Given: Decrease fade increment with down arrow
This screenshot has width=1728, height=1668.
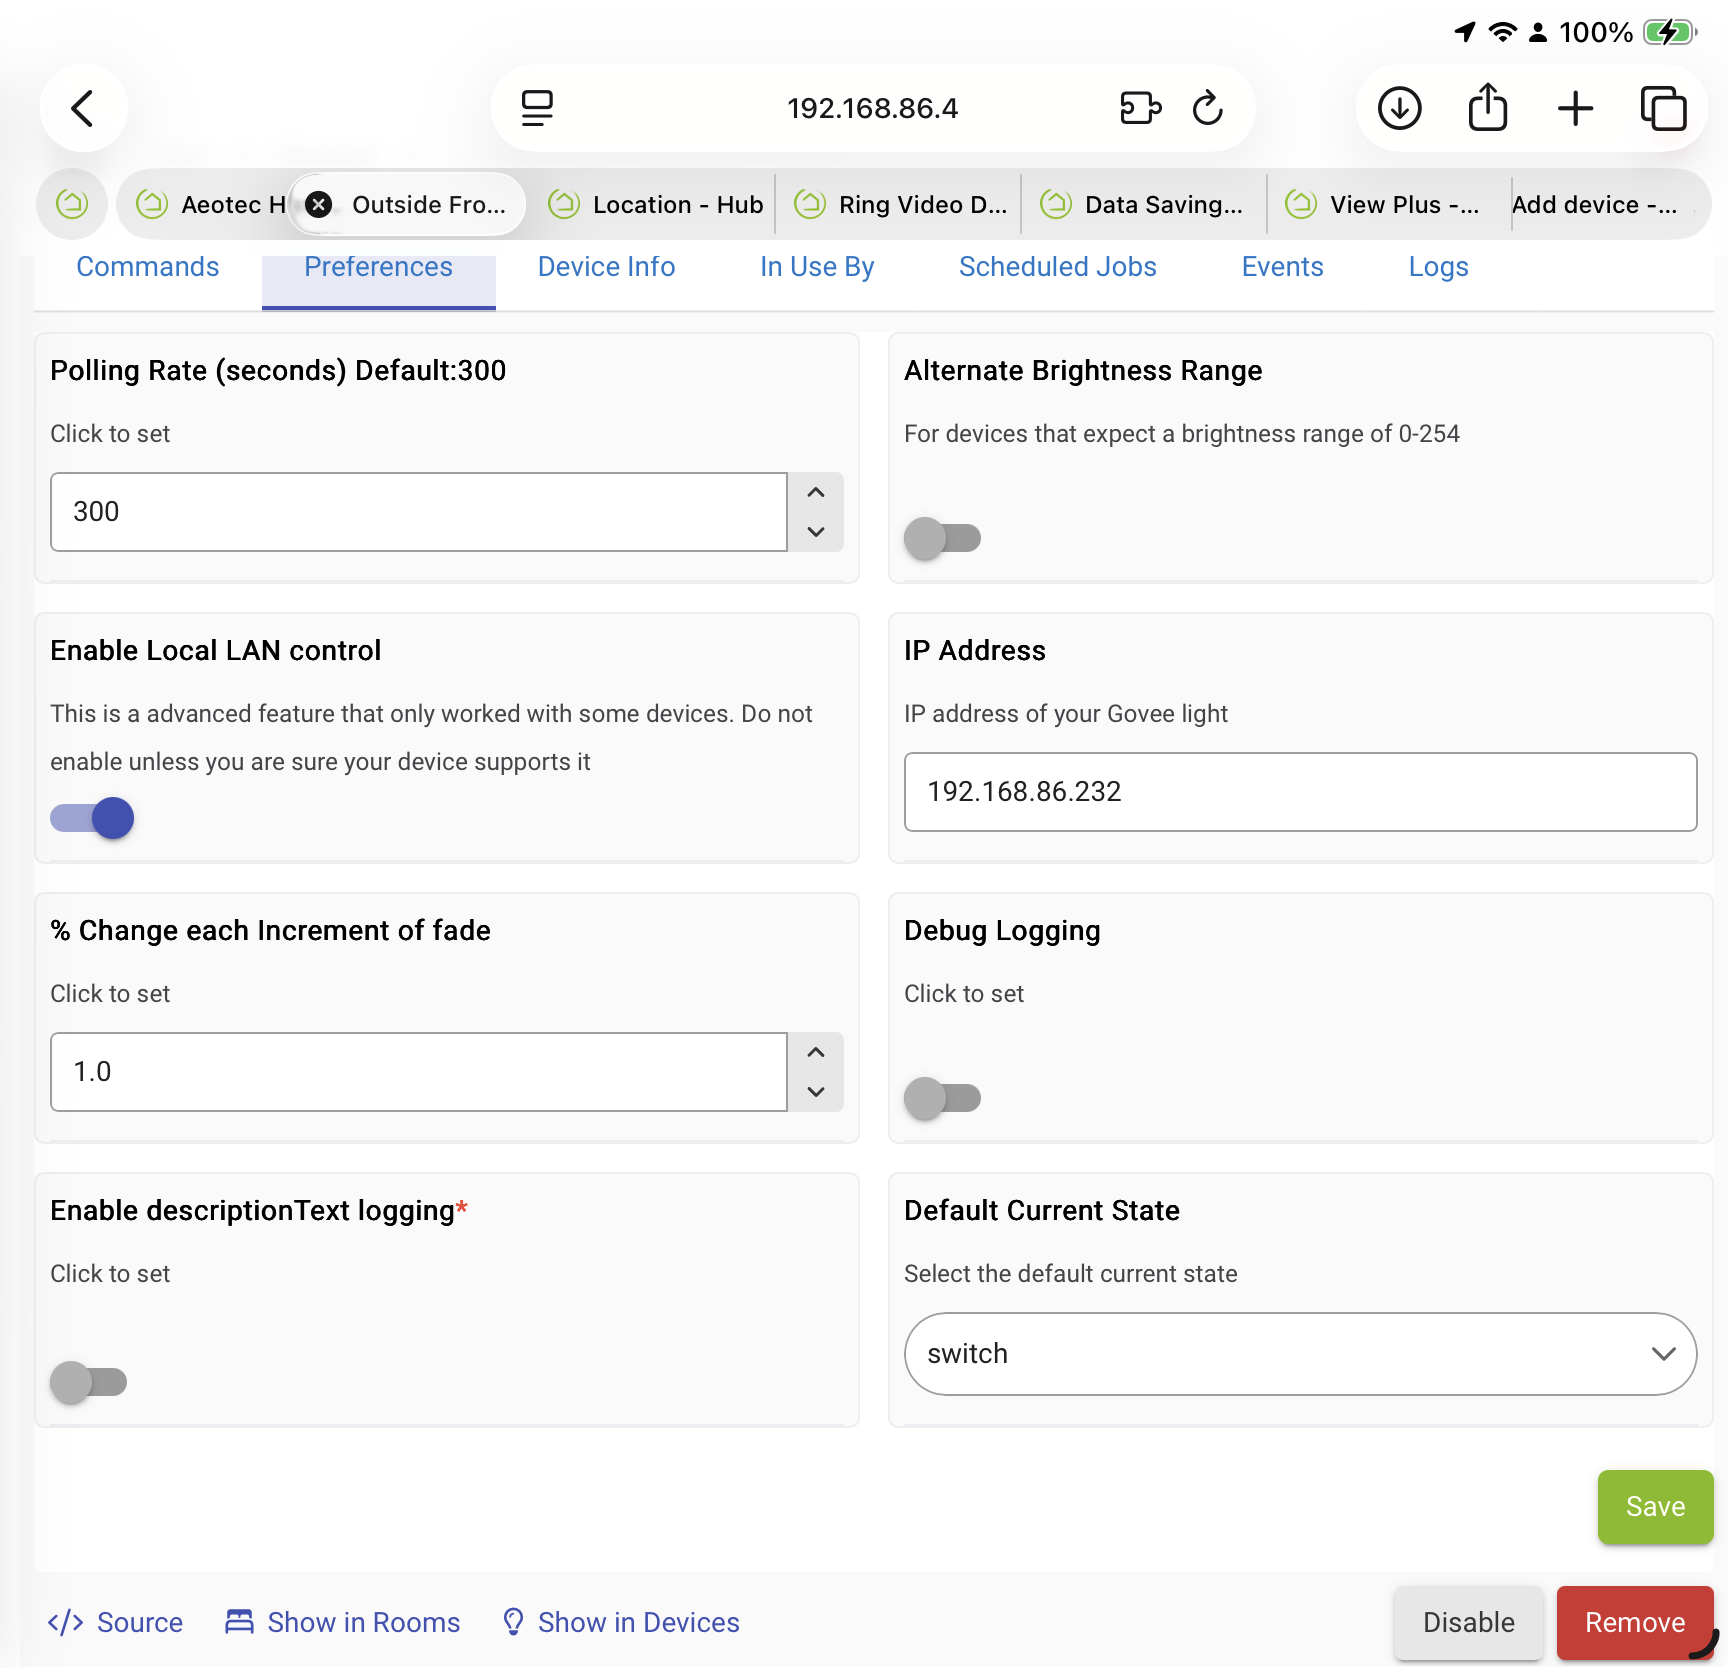Looking at the screenshot, I should pos(816,1092).
